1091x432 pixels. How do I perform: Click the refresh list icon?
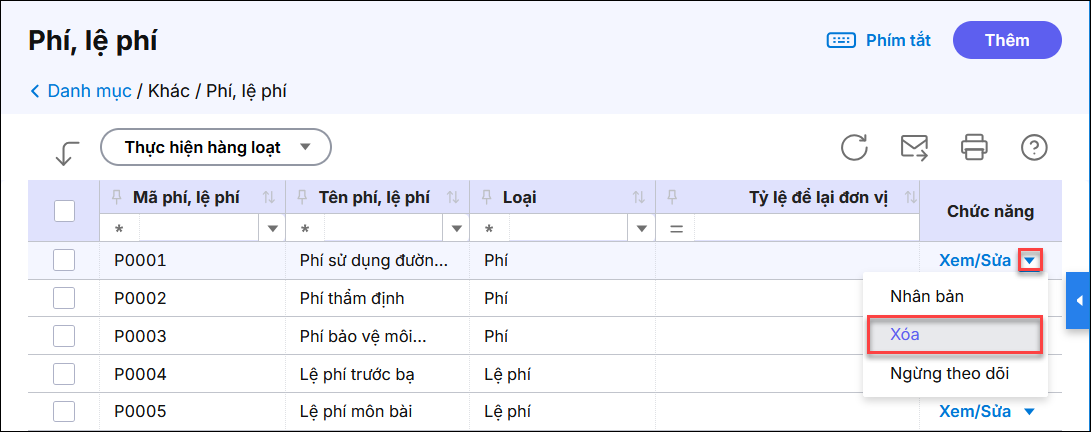click(854, 148)
